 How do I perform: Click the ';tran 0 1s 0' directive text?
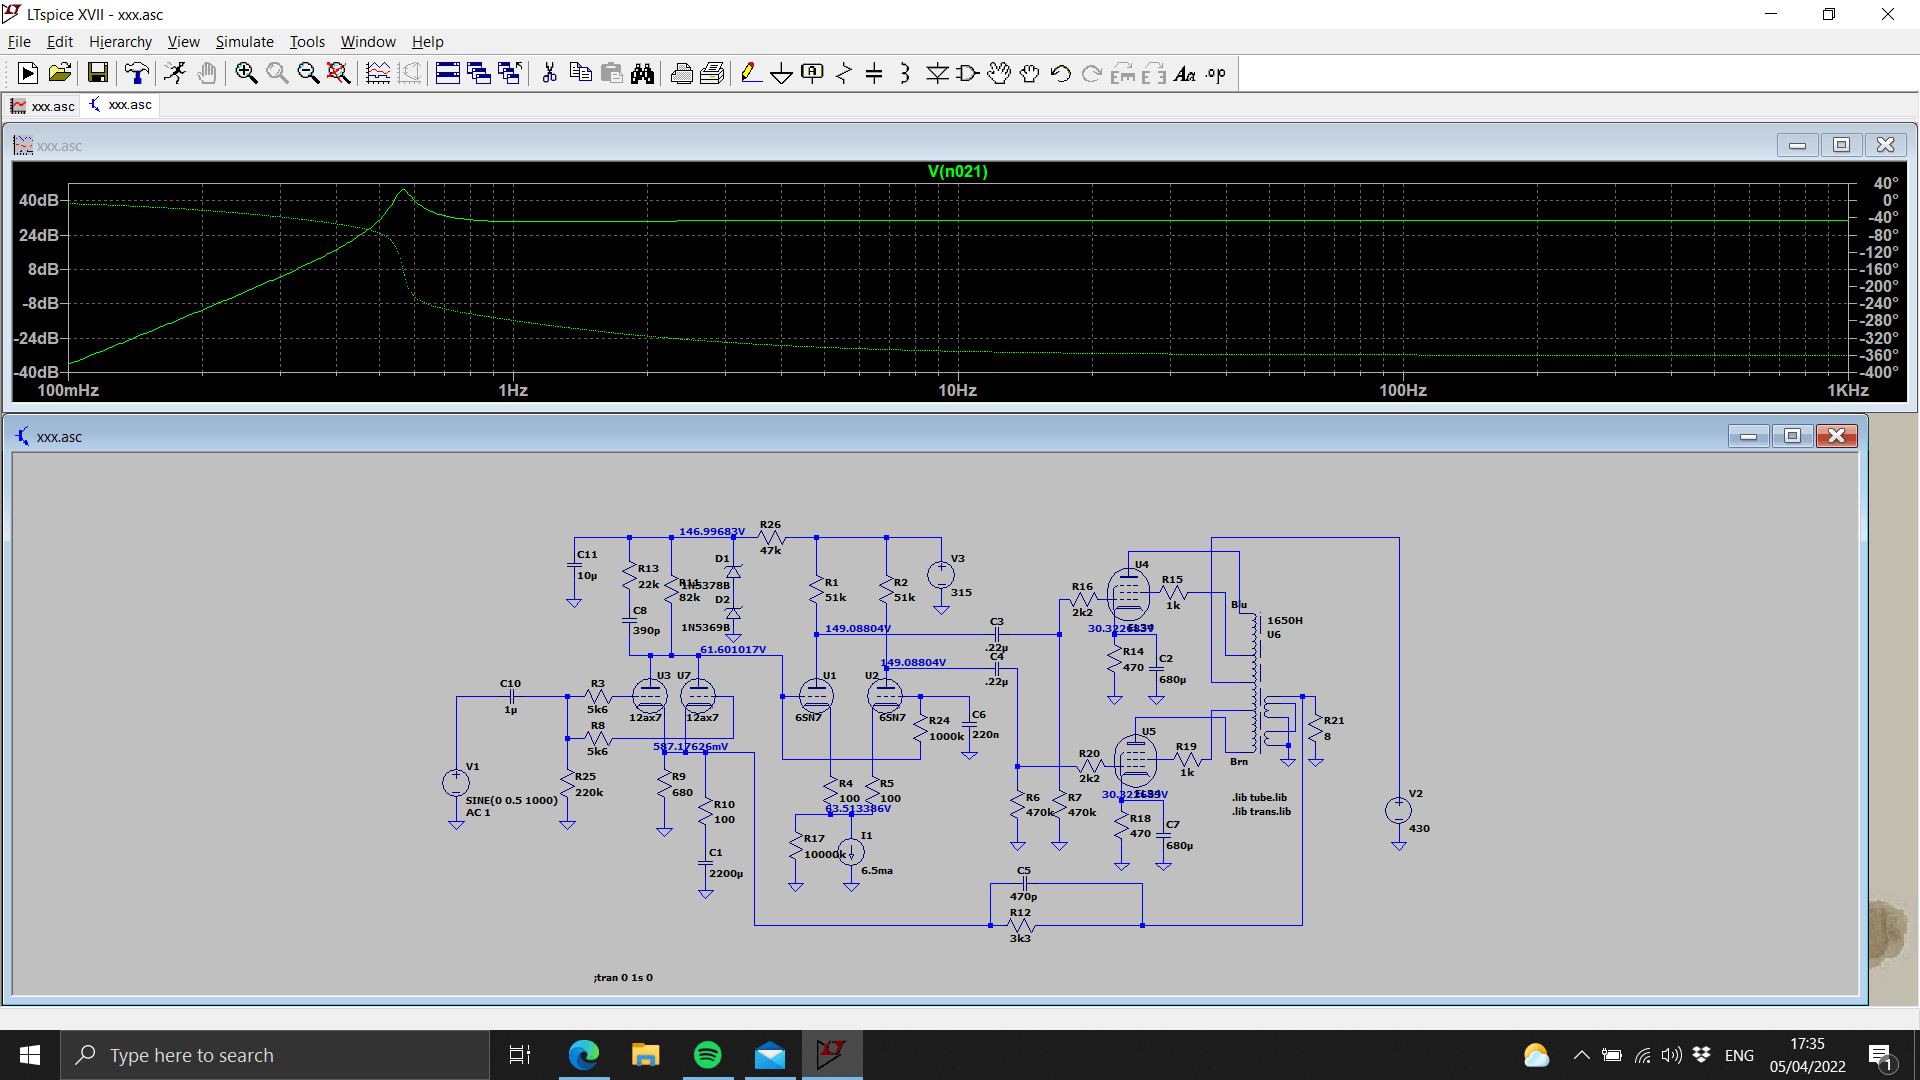click(x=623, y=977)
